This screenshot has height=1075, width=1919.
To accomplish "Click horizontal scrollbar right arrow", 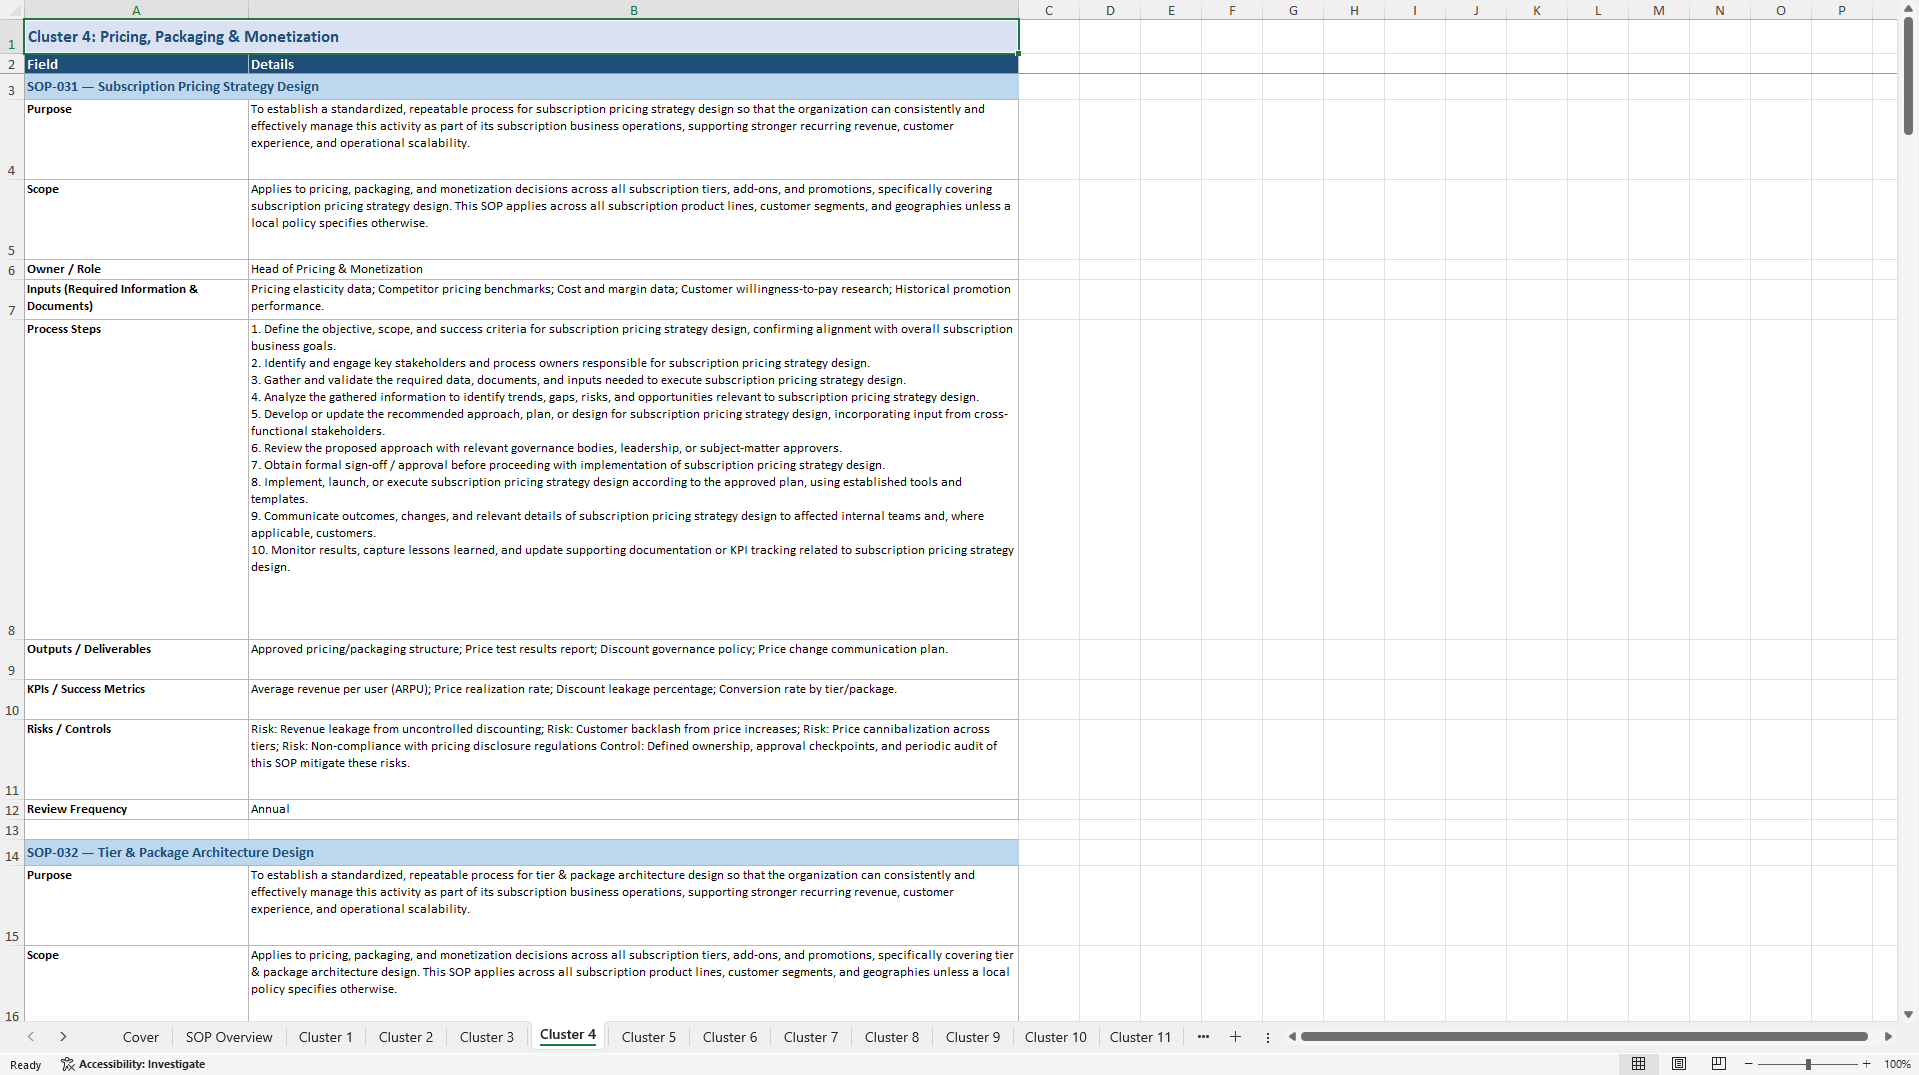I will coord(1888,1037).
